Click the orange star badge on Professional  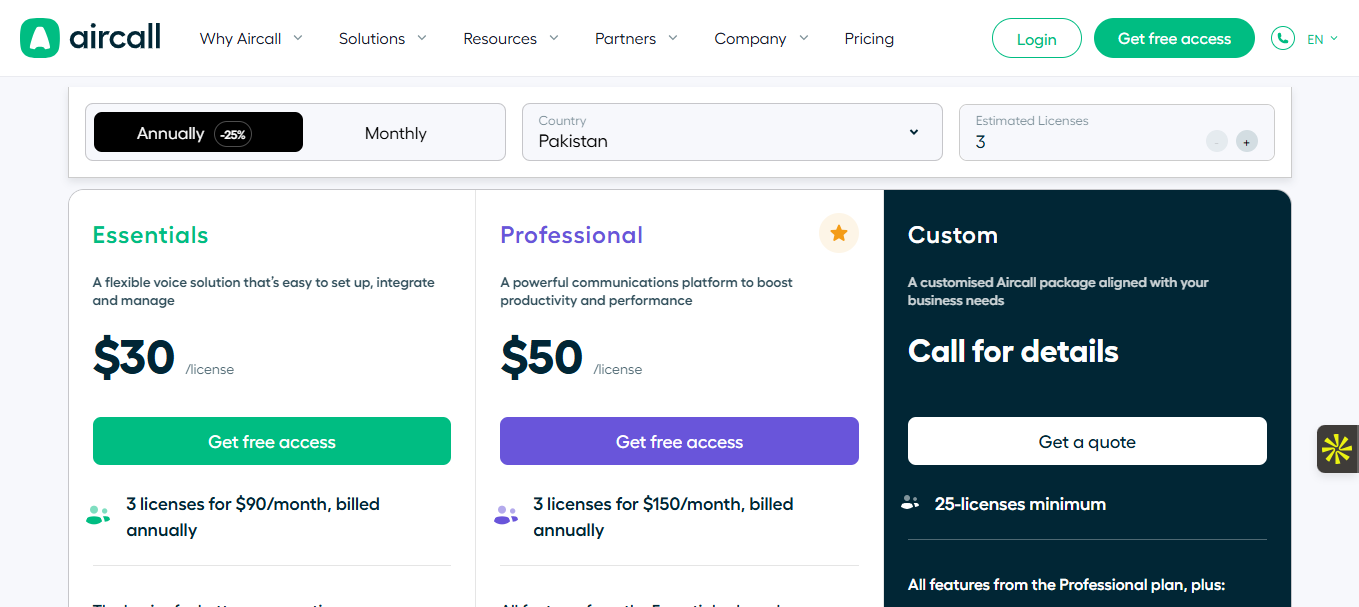pyautogui.click(x=838, y=233)
